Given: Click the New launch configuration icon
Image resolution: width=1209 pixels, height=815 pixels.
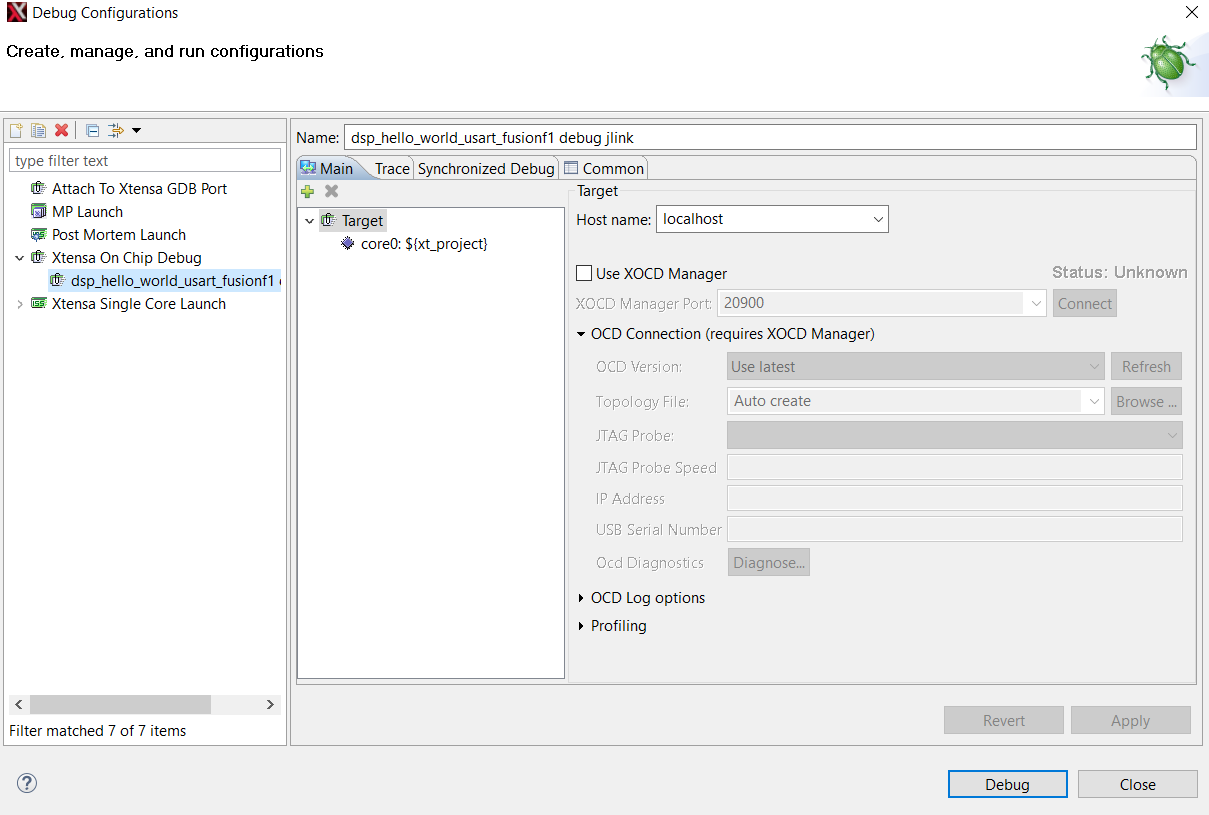Looking at the screenshot, I should point(16,130).
